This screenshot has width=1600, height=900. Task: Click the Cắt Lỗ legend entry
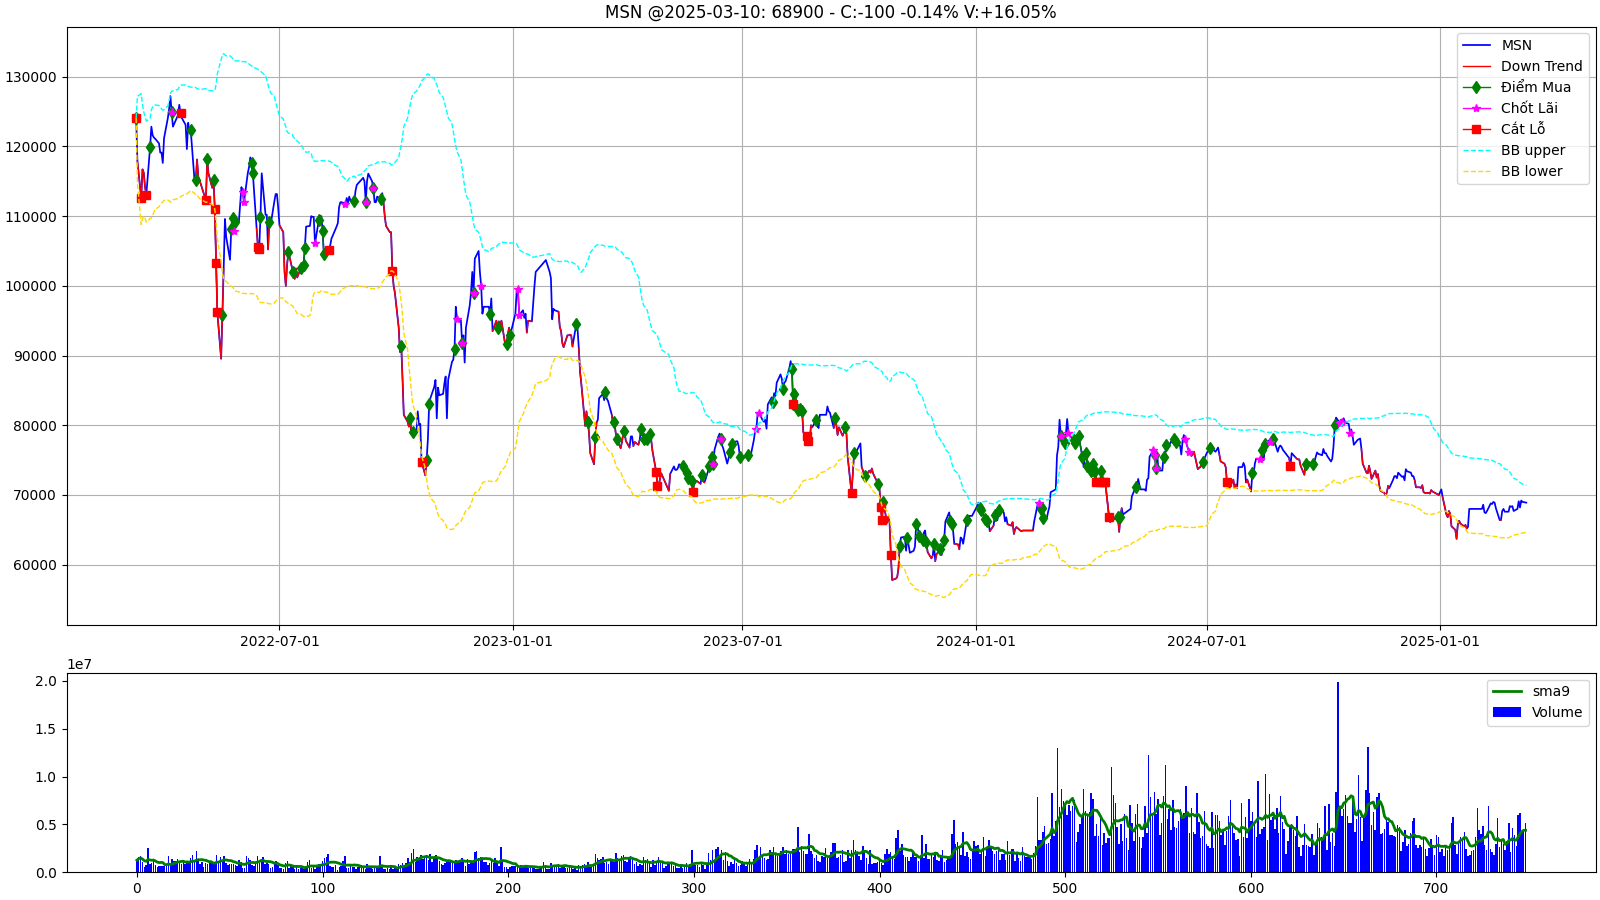tap(1504, 129)
